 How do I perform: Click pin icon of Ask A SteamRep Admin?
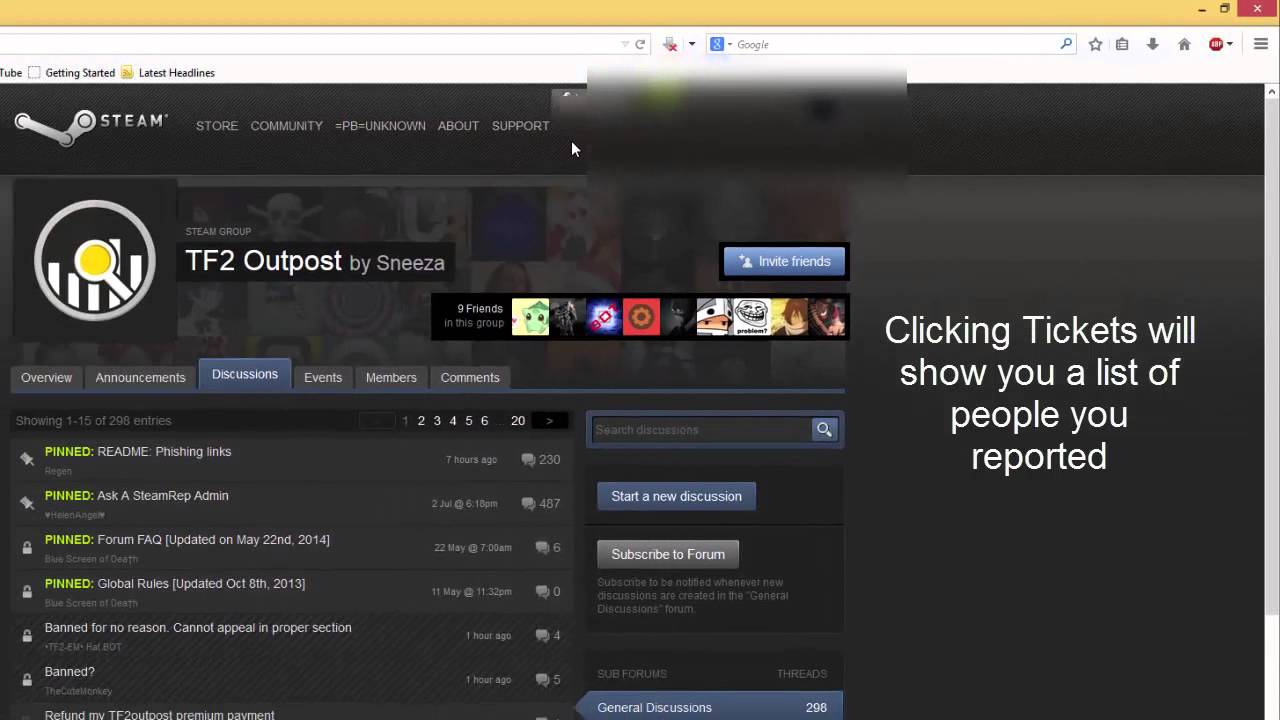[27, 503]
